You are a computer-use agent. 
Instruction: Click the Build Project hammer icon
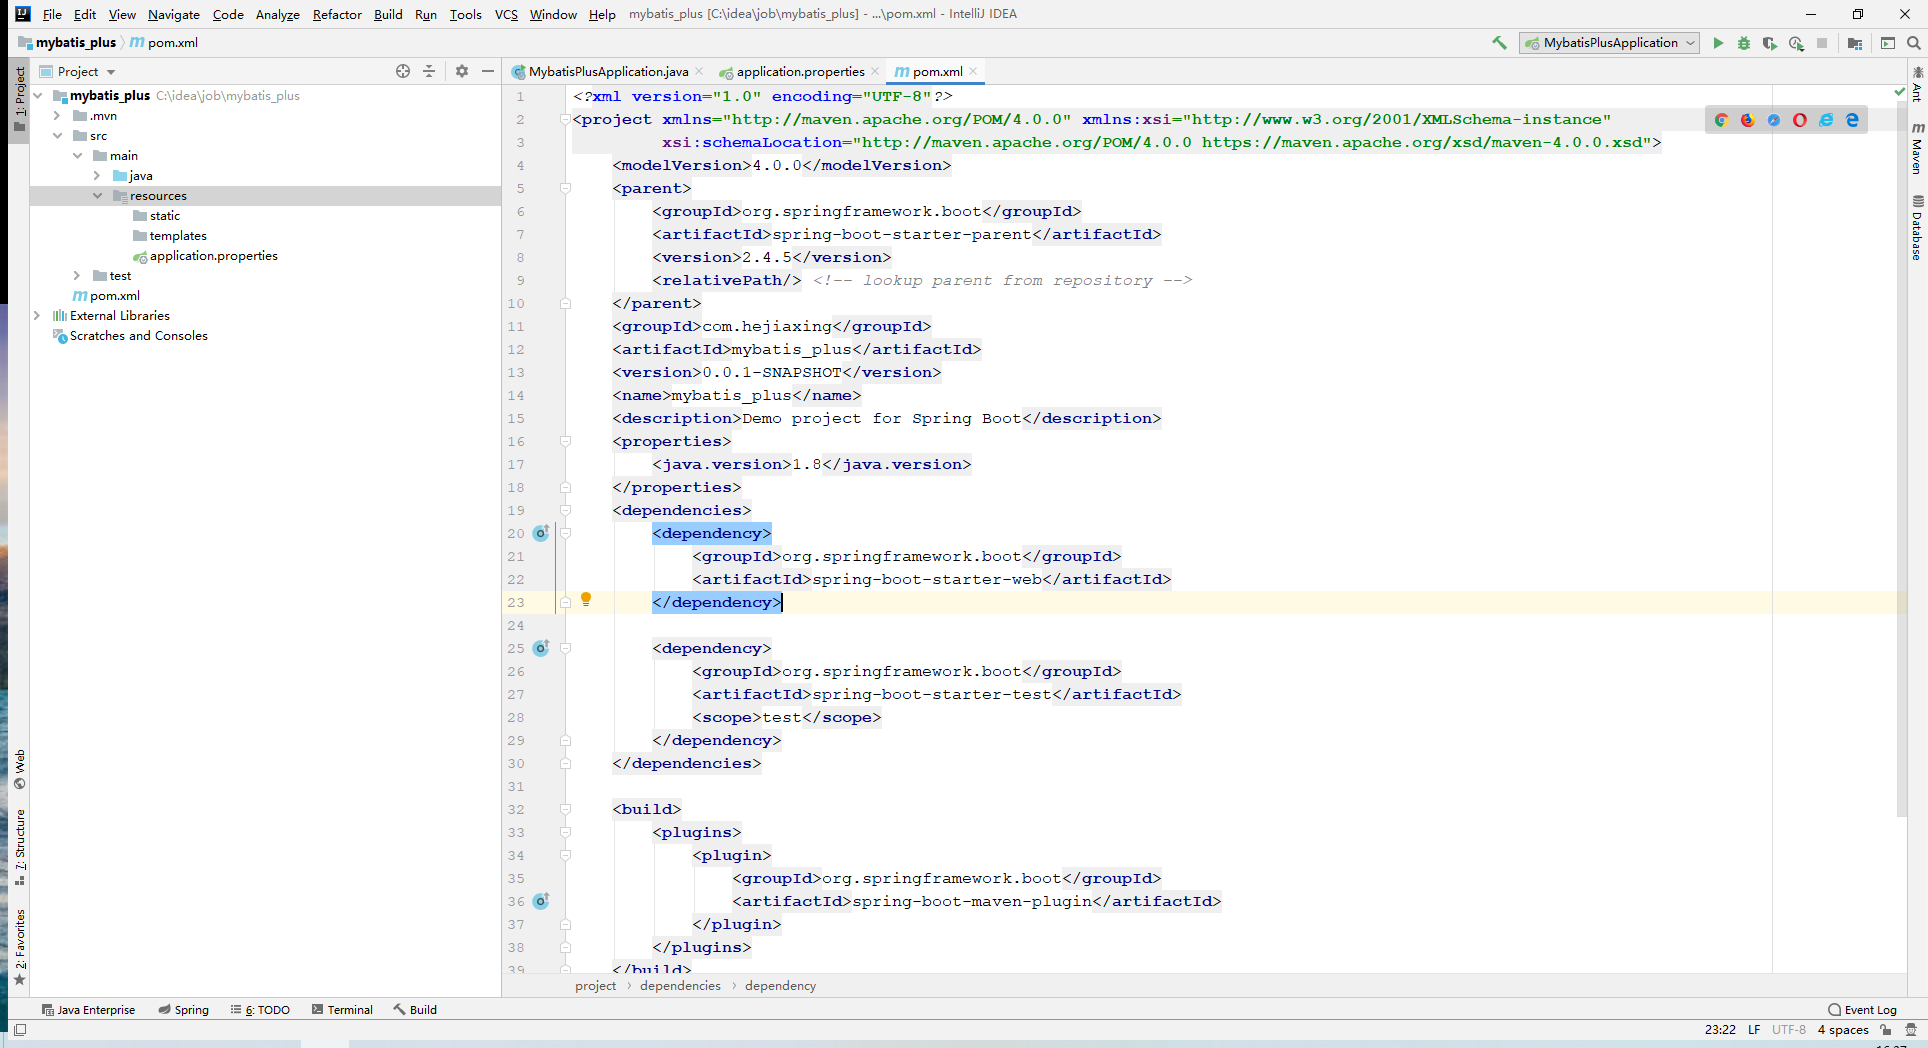[1499, 43]
